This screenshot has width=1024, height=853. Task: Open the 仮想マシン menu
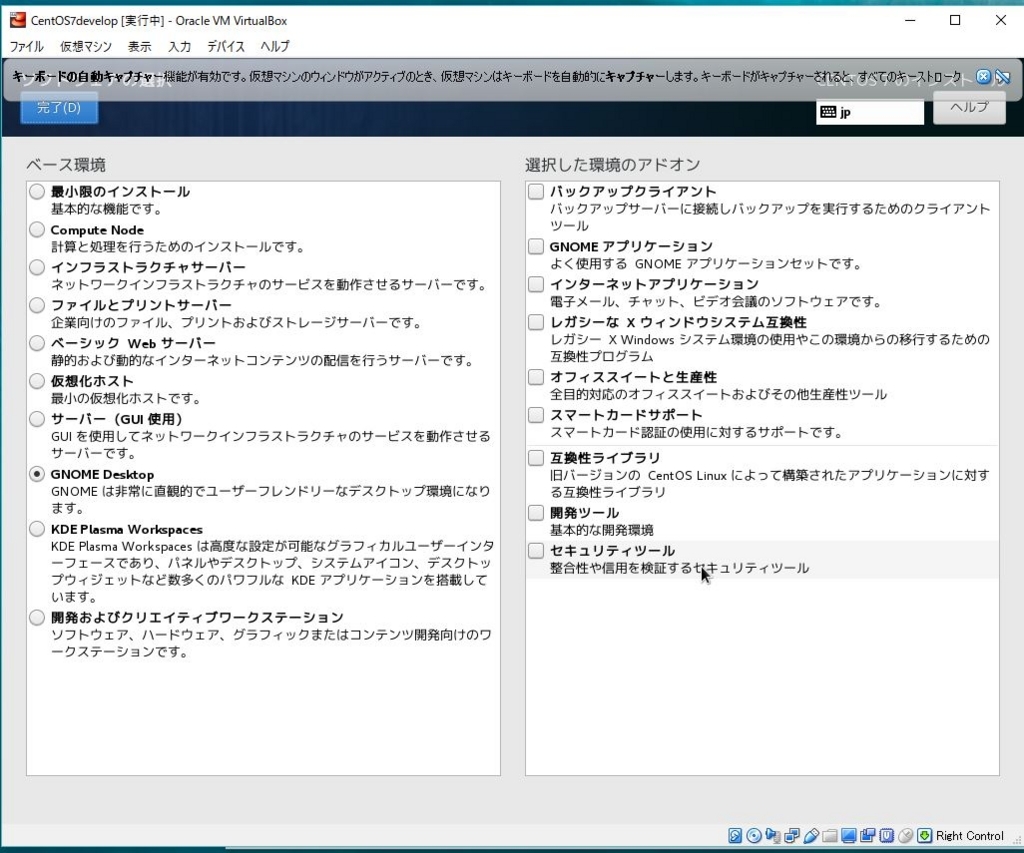86,46
